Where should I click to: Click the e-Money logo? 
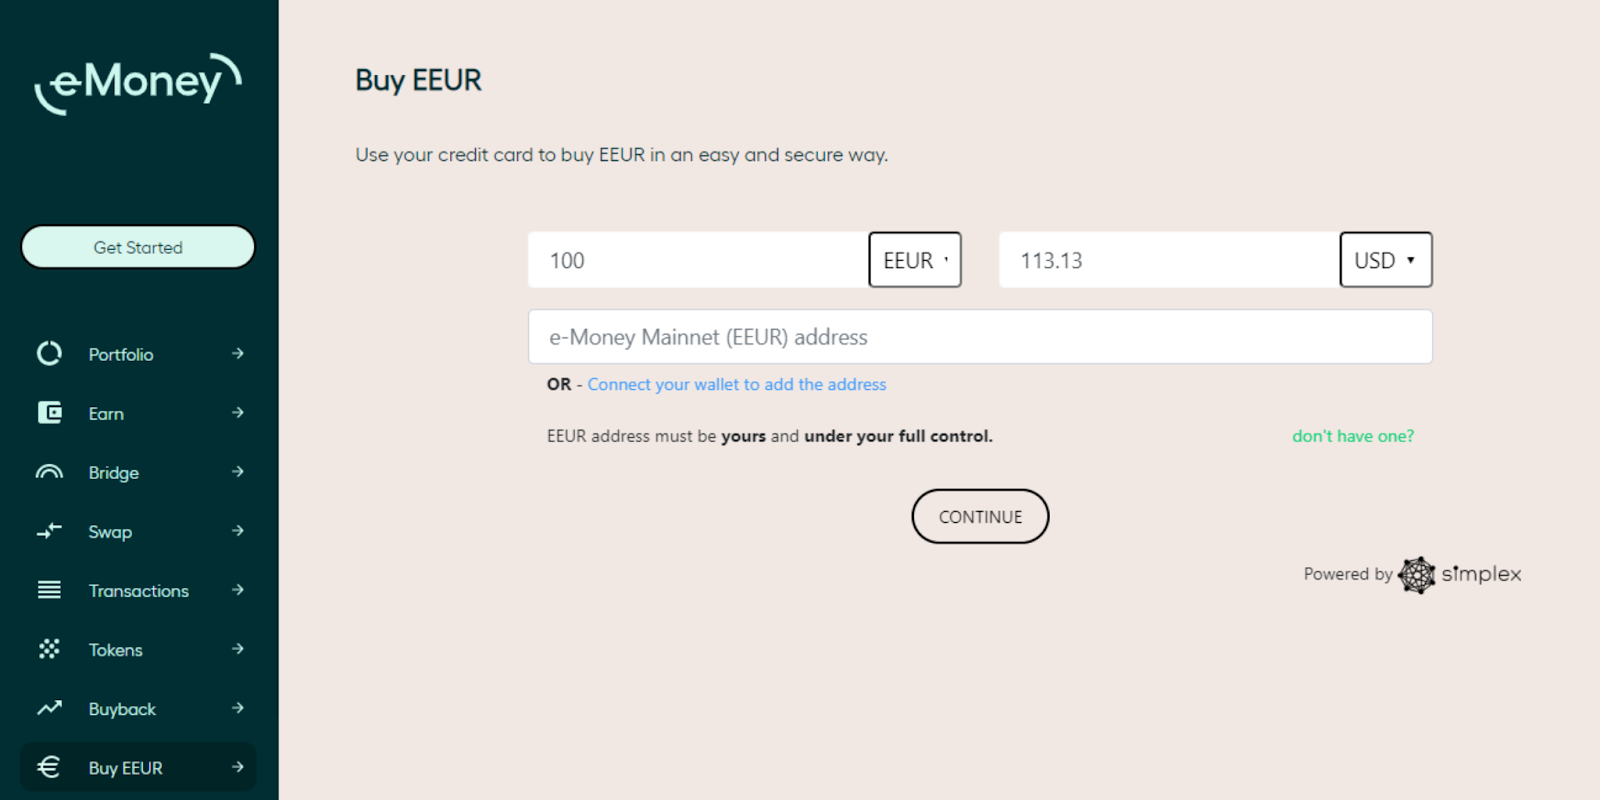(x=138, y=83)
